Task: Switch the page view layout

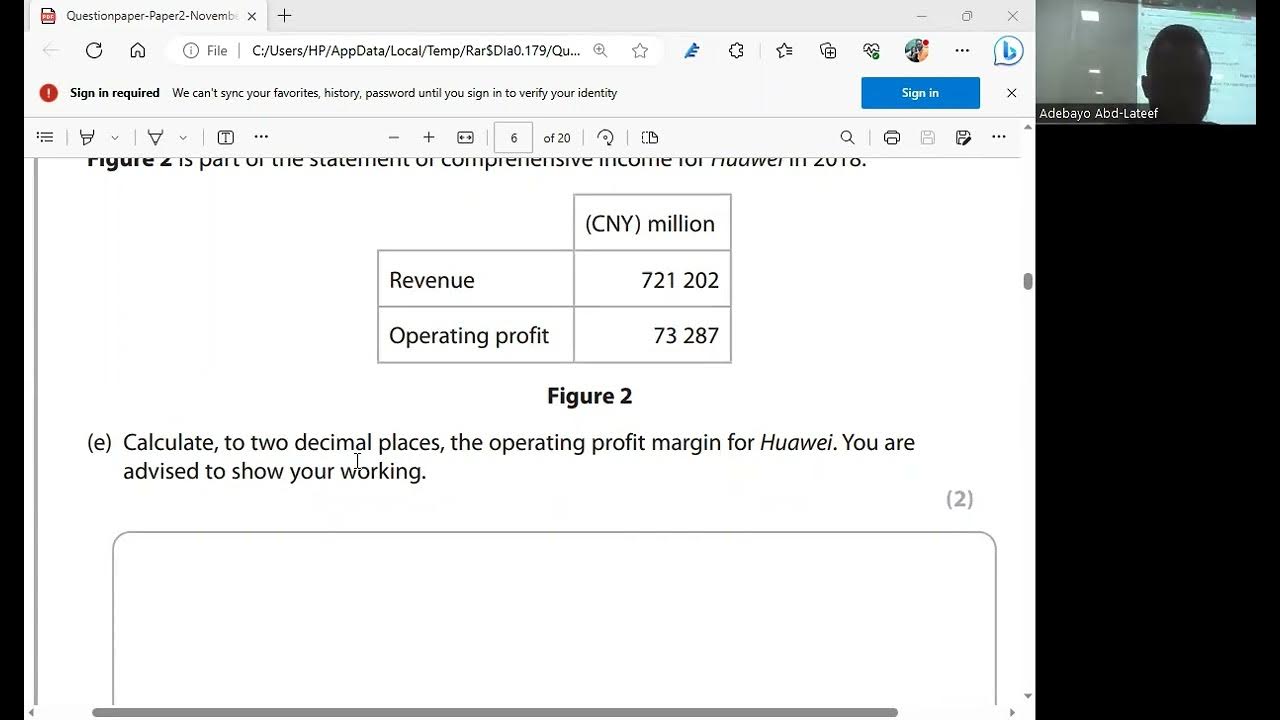Action: tap(650, 137)
